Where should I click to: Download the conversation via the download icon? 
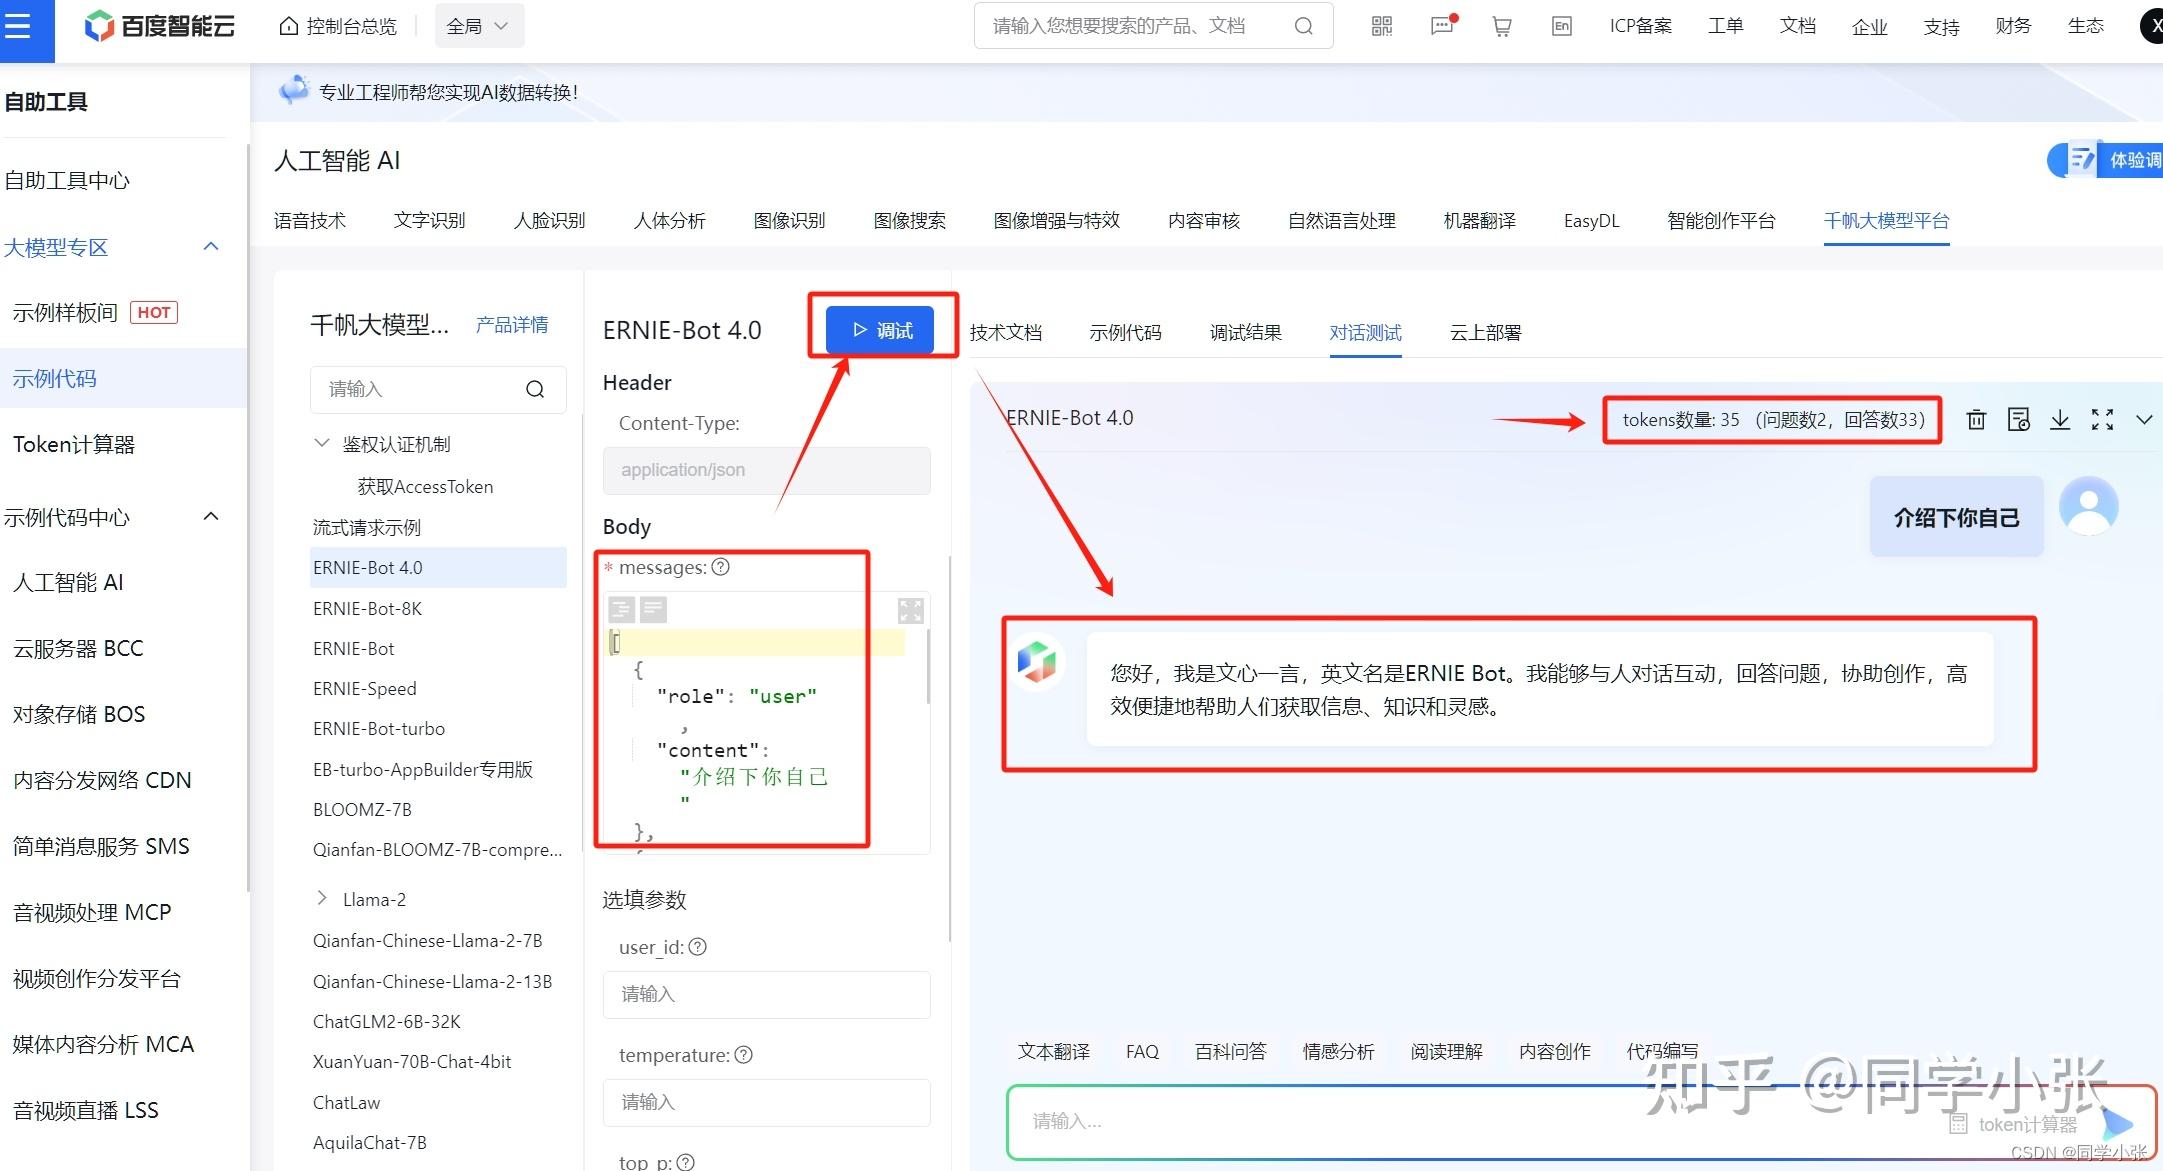pyautogui.click(x=2059, y=420)
